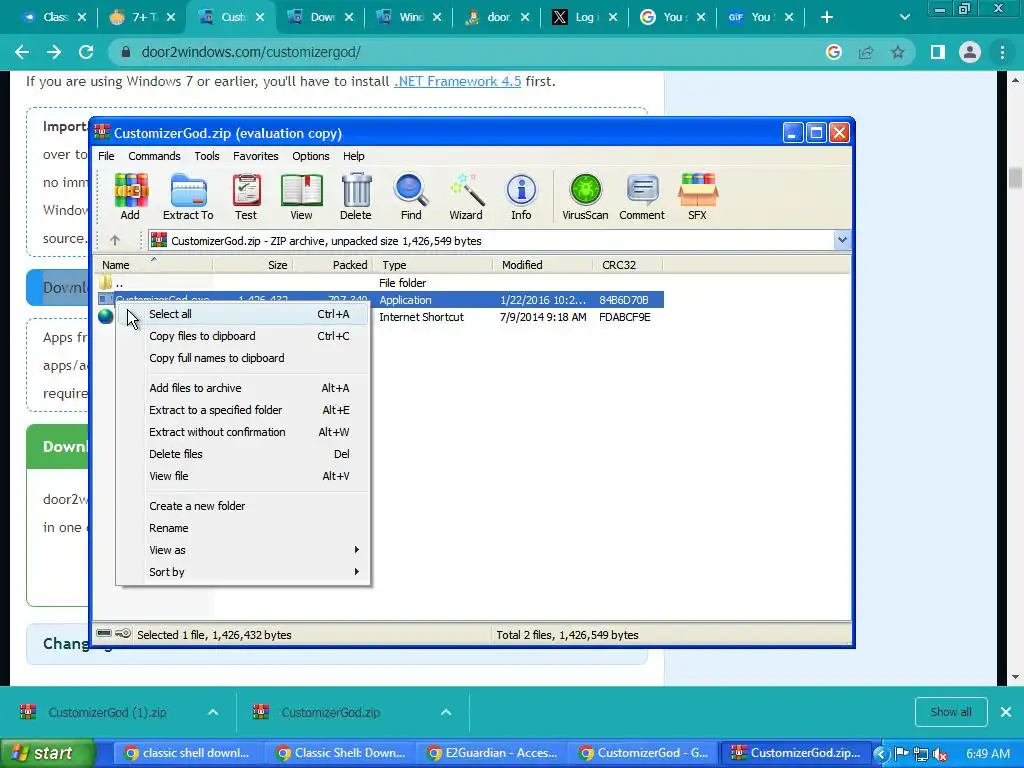Open the Tools menu
Viewport: 1024px width, 768px height.
point(206,156)
